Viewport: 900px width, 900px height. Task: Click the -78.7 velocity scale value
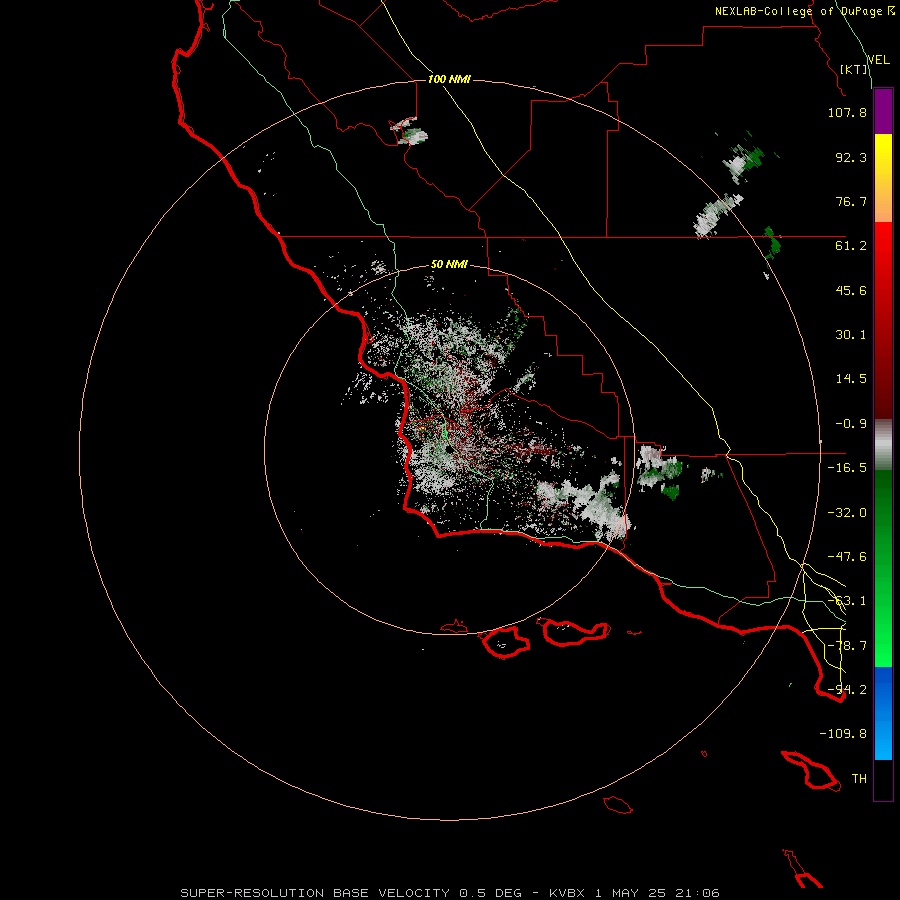[847, 646]
